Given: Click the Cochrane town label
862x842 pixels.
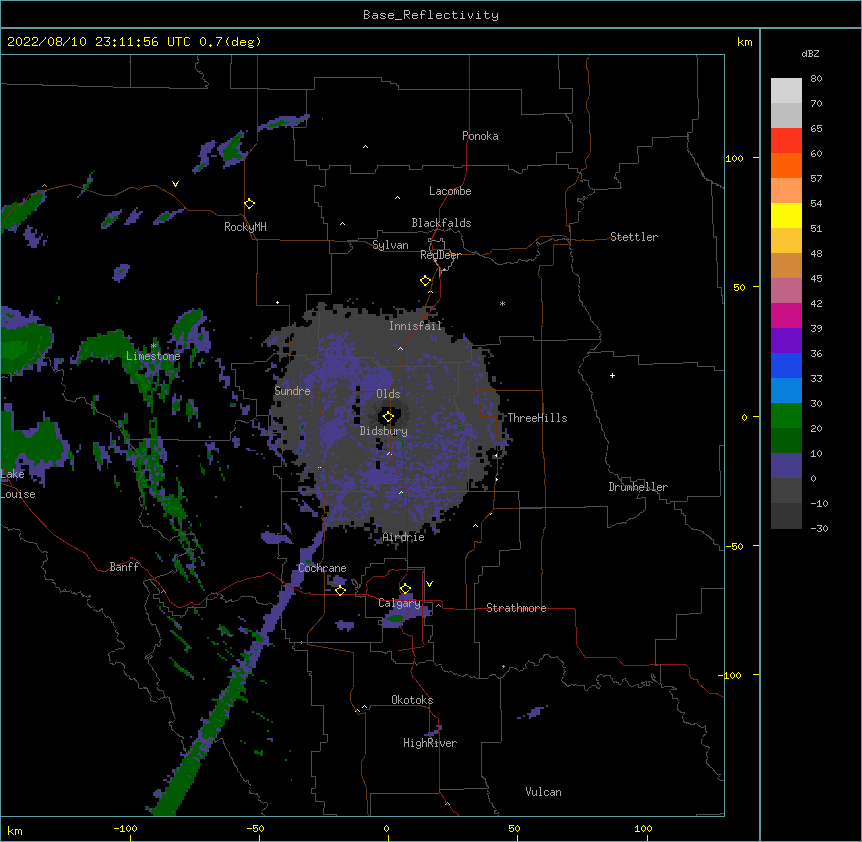Looking at the screenshot, I should (322, 568).
